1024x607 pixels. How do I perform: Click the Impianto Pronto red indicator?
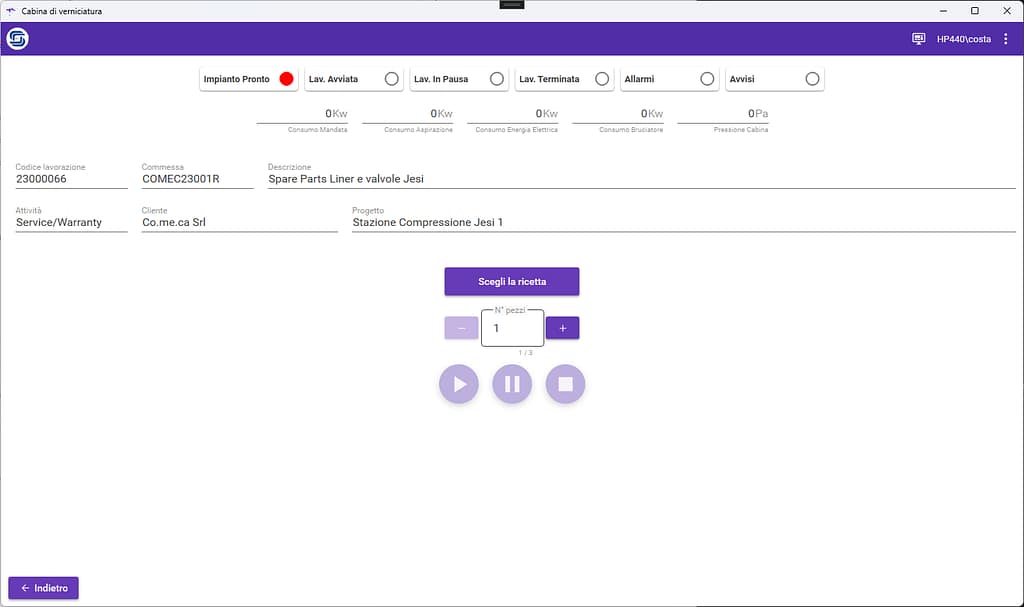pos(287,79)
